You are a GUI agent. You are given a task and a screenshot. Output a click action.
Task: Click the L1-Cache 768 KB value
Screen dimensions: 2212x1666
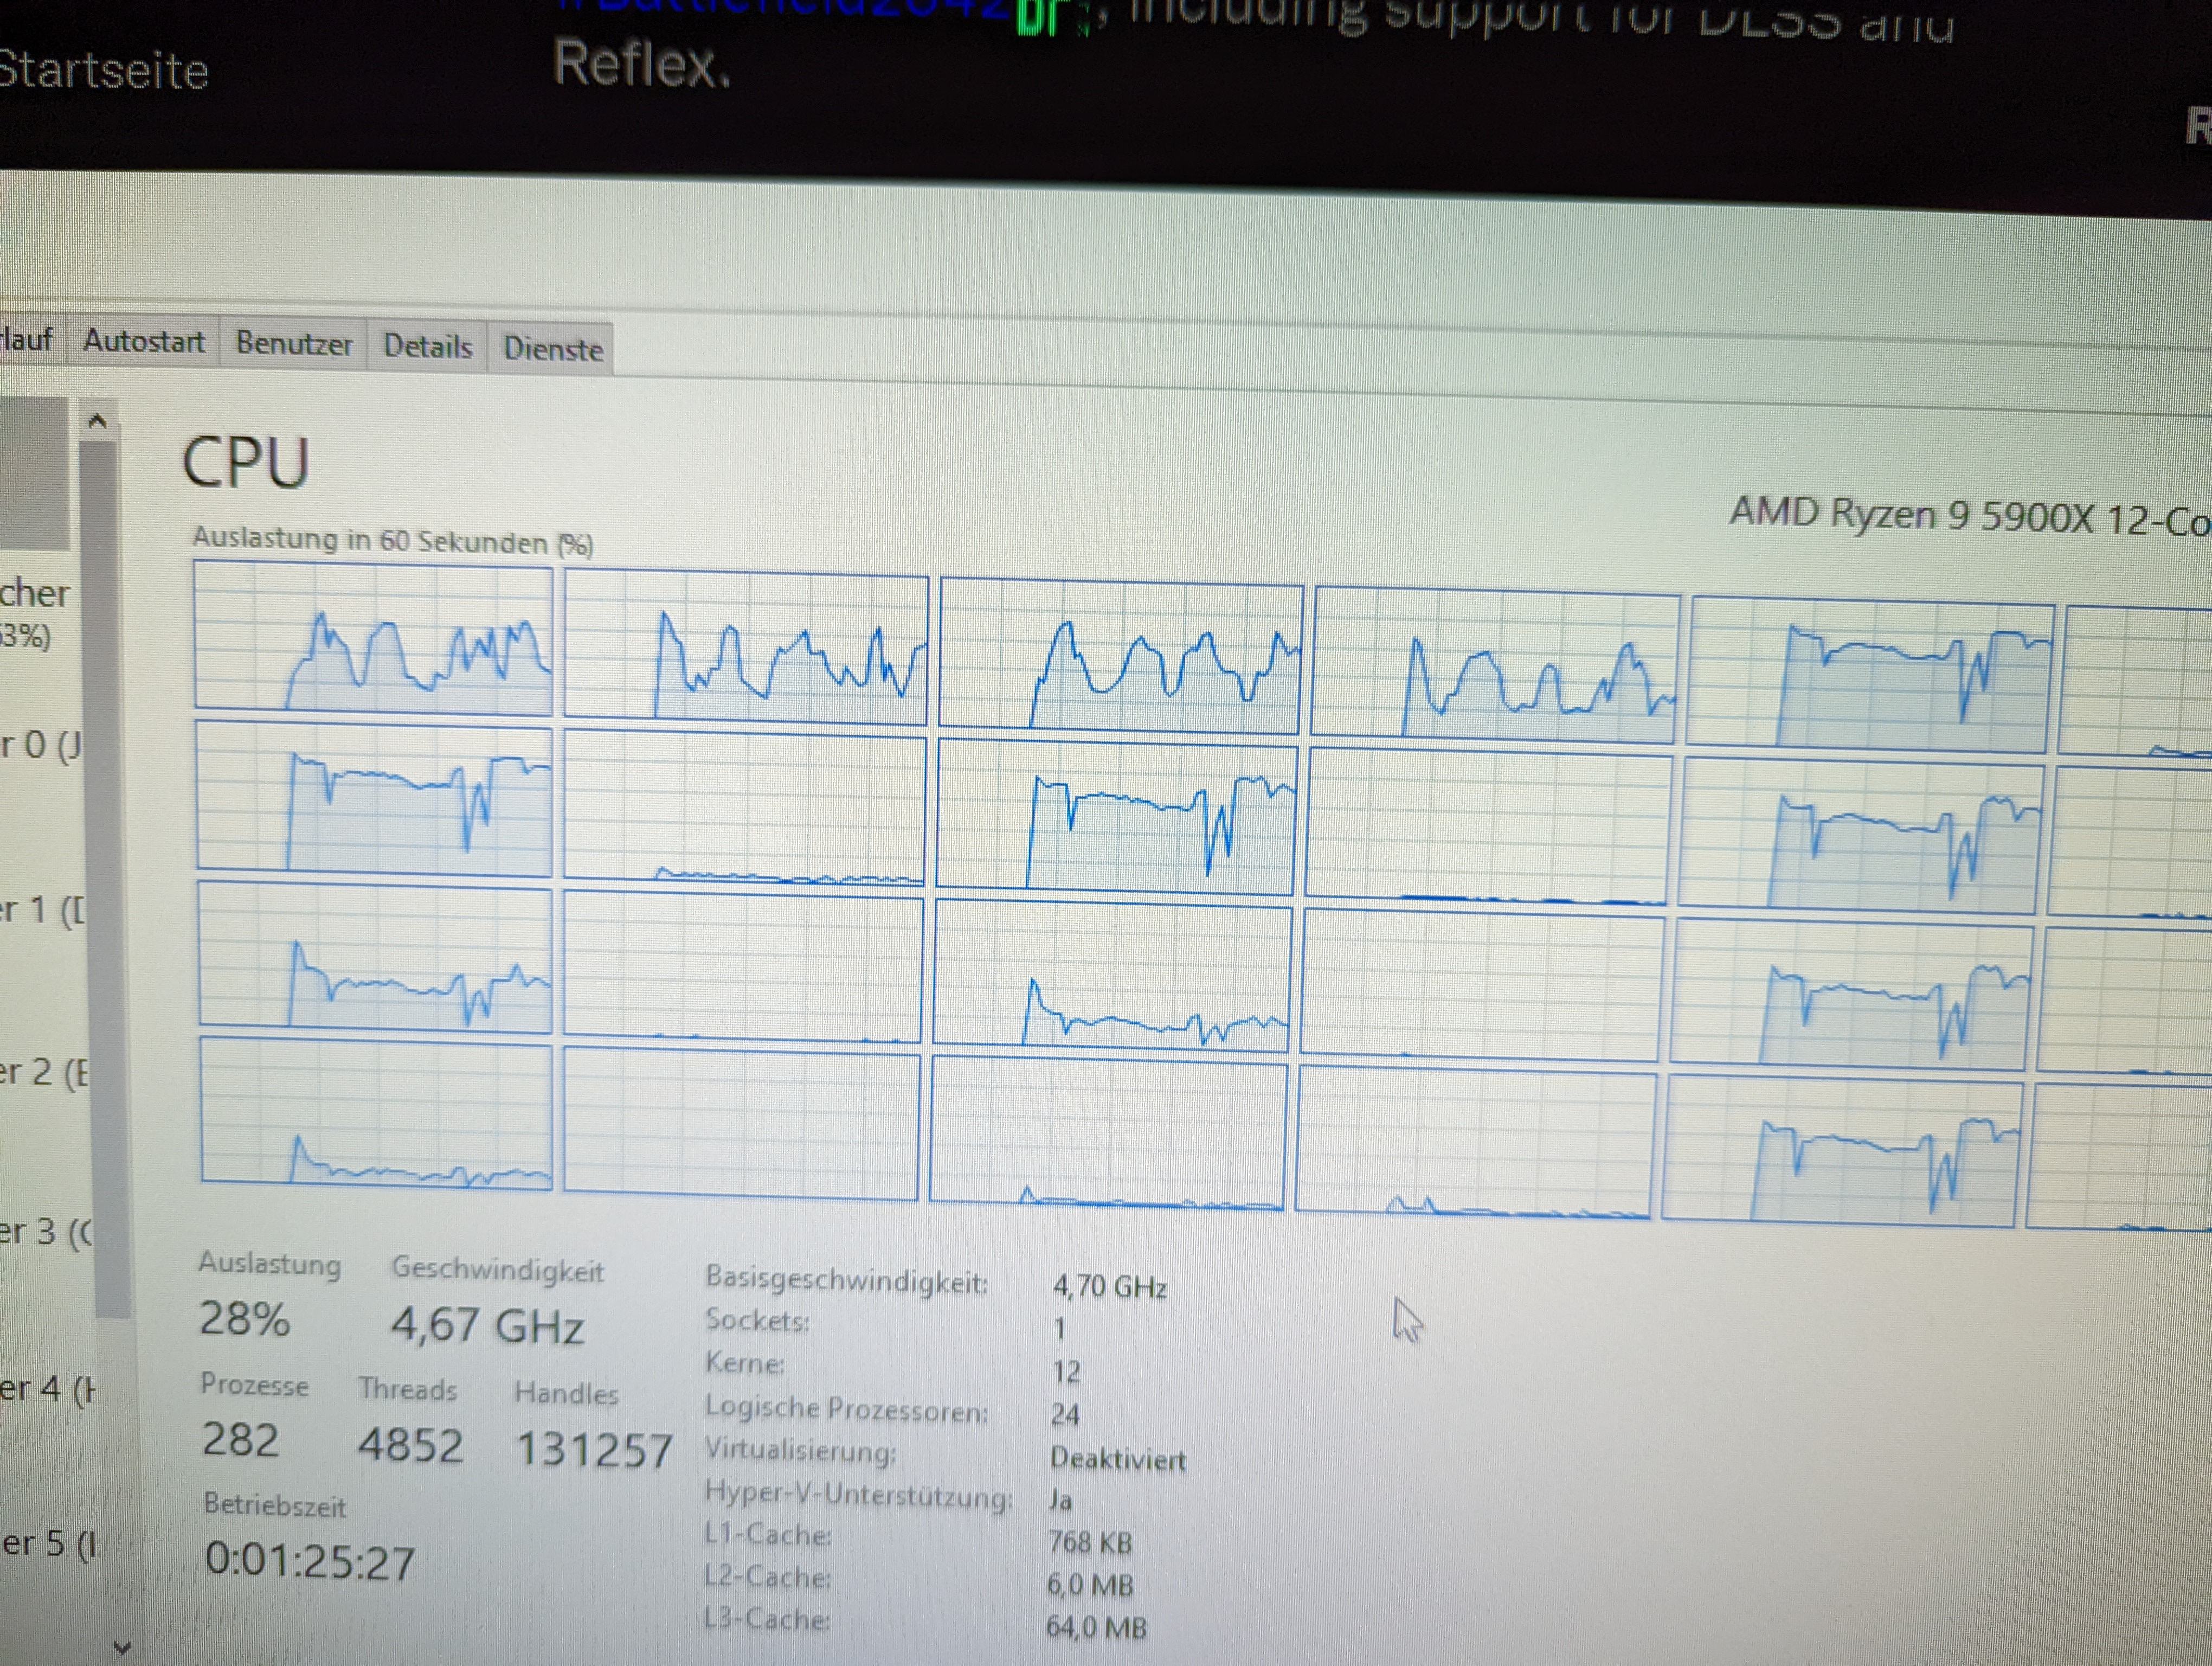[1090, 1542]
